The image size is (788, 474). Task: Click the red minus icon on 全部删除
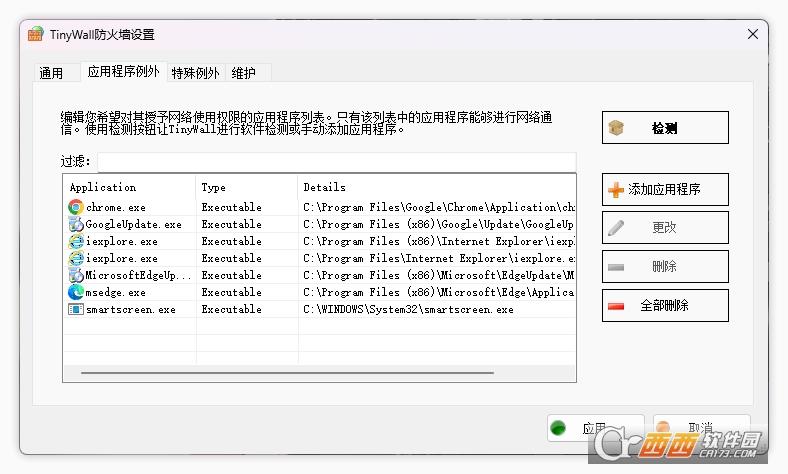tap(616, 306)
